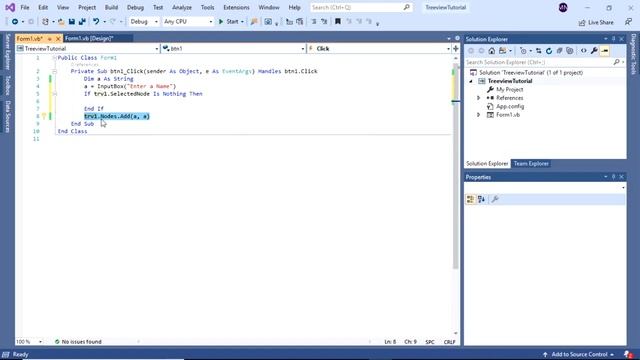
Task: Click the Save All toolbar icon
Action: (x=82, y=22)
